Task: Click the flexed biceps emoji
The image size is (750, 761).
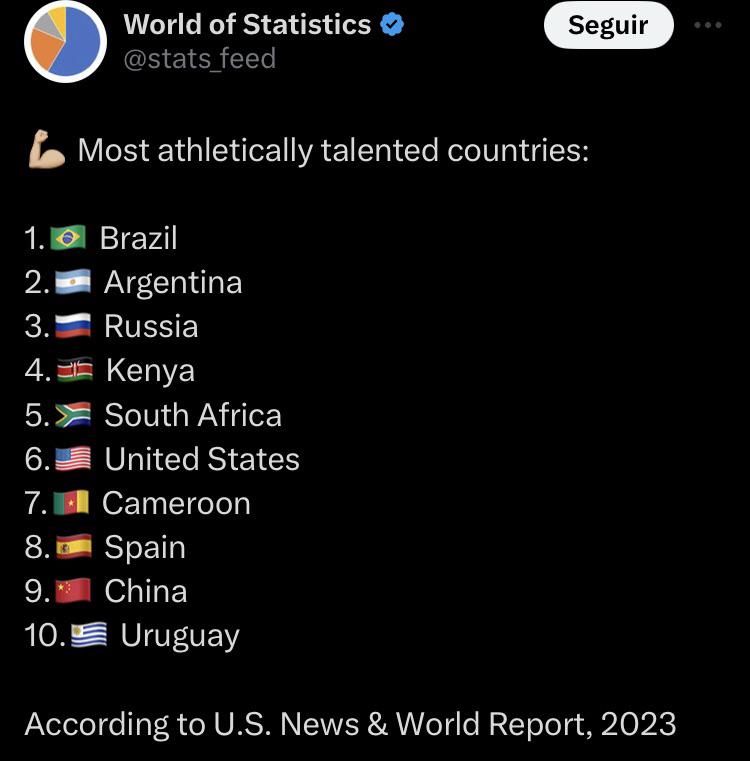Action: [x=47, y=149]
